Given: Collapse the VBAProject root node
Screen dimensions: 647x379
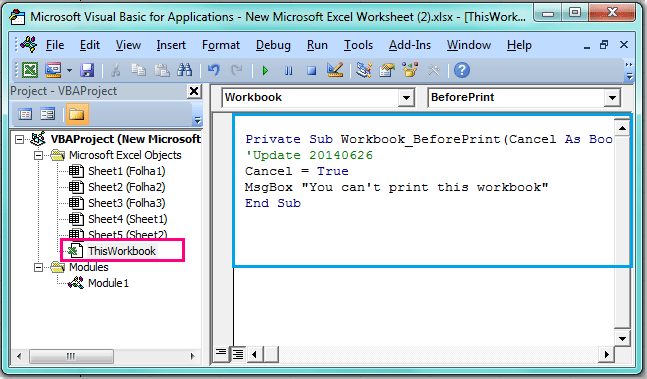Looking at the screenshot, I should pos(19,139).
